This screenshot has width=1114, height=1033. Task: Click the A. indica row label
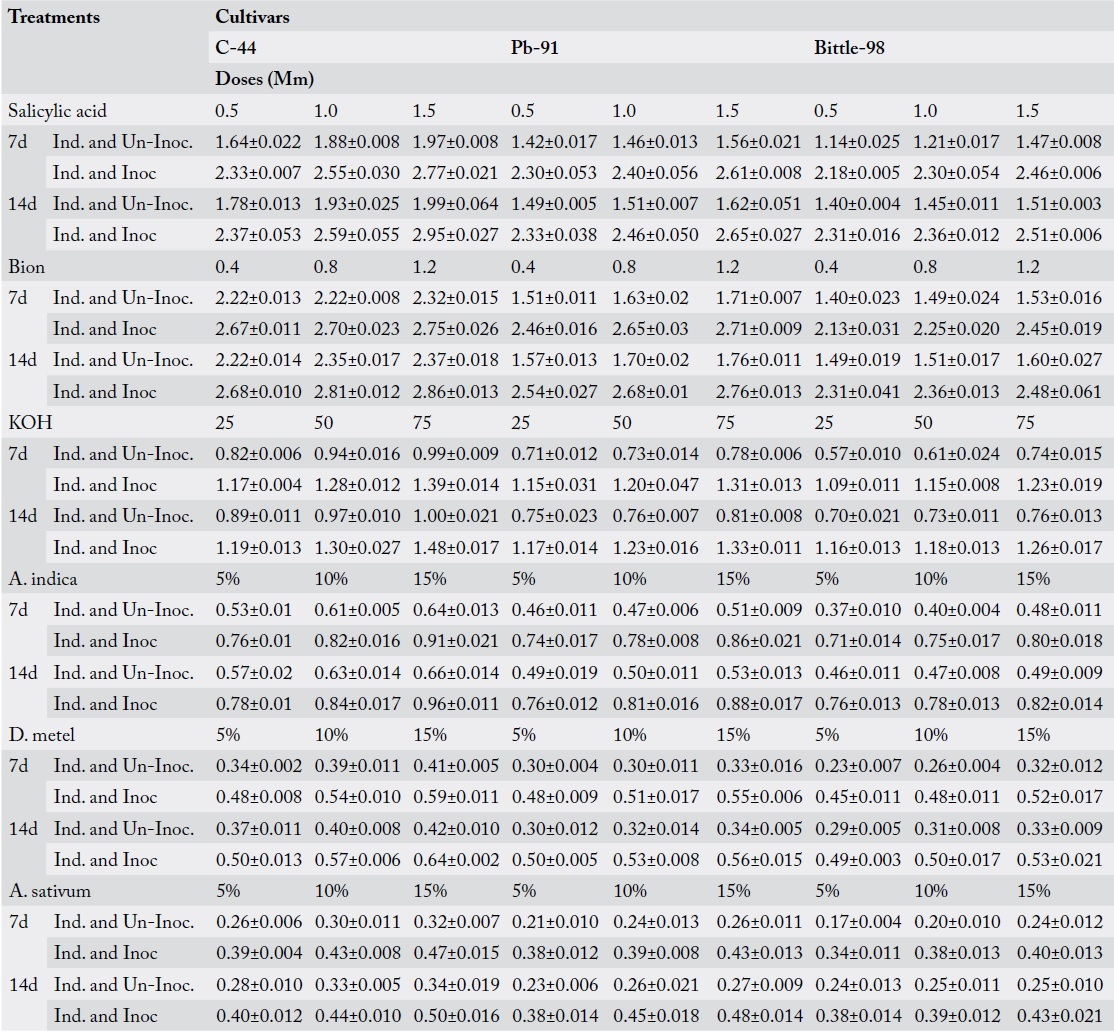(x=43, y=579)
